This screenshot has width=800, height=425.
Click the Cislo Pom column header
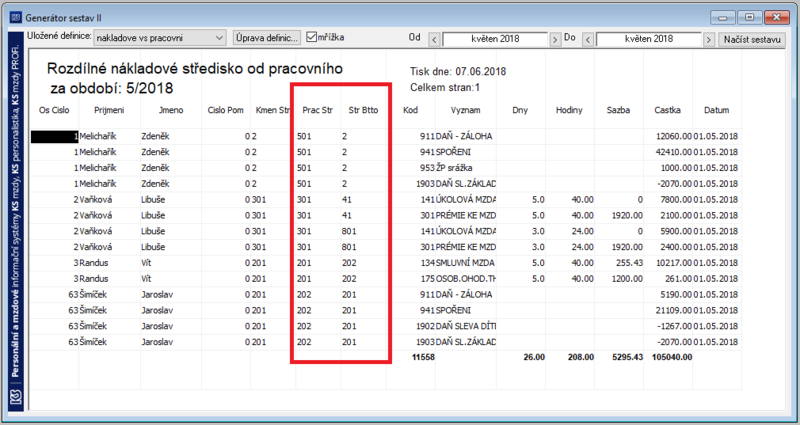[226, 110]
